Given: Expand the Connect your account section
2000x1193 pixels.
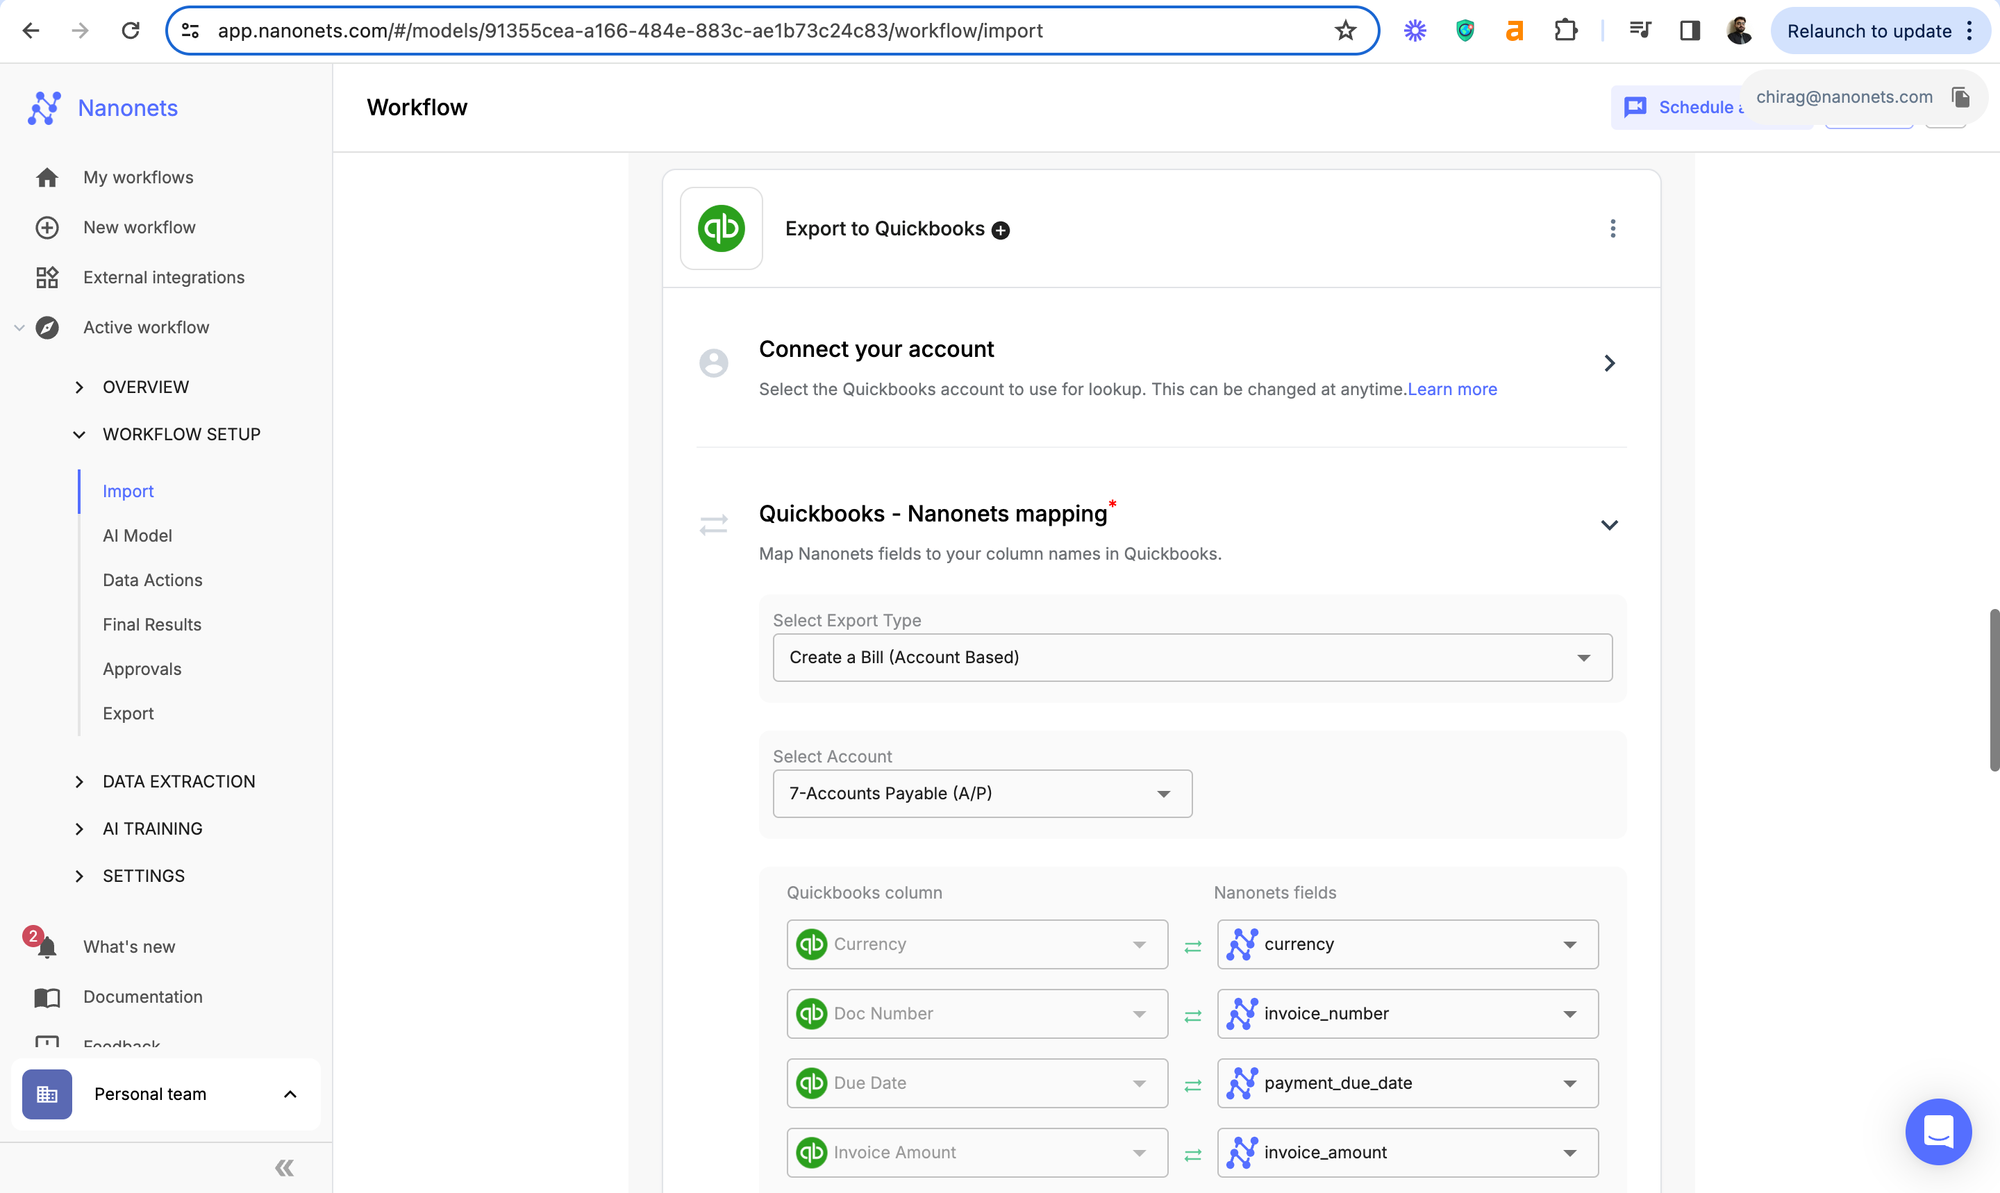Looking at the screenshot, I should [x=1609, y=363].
